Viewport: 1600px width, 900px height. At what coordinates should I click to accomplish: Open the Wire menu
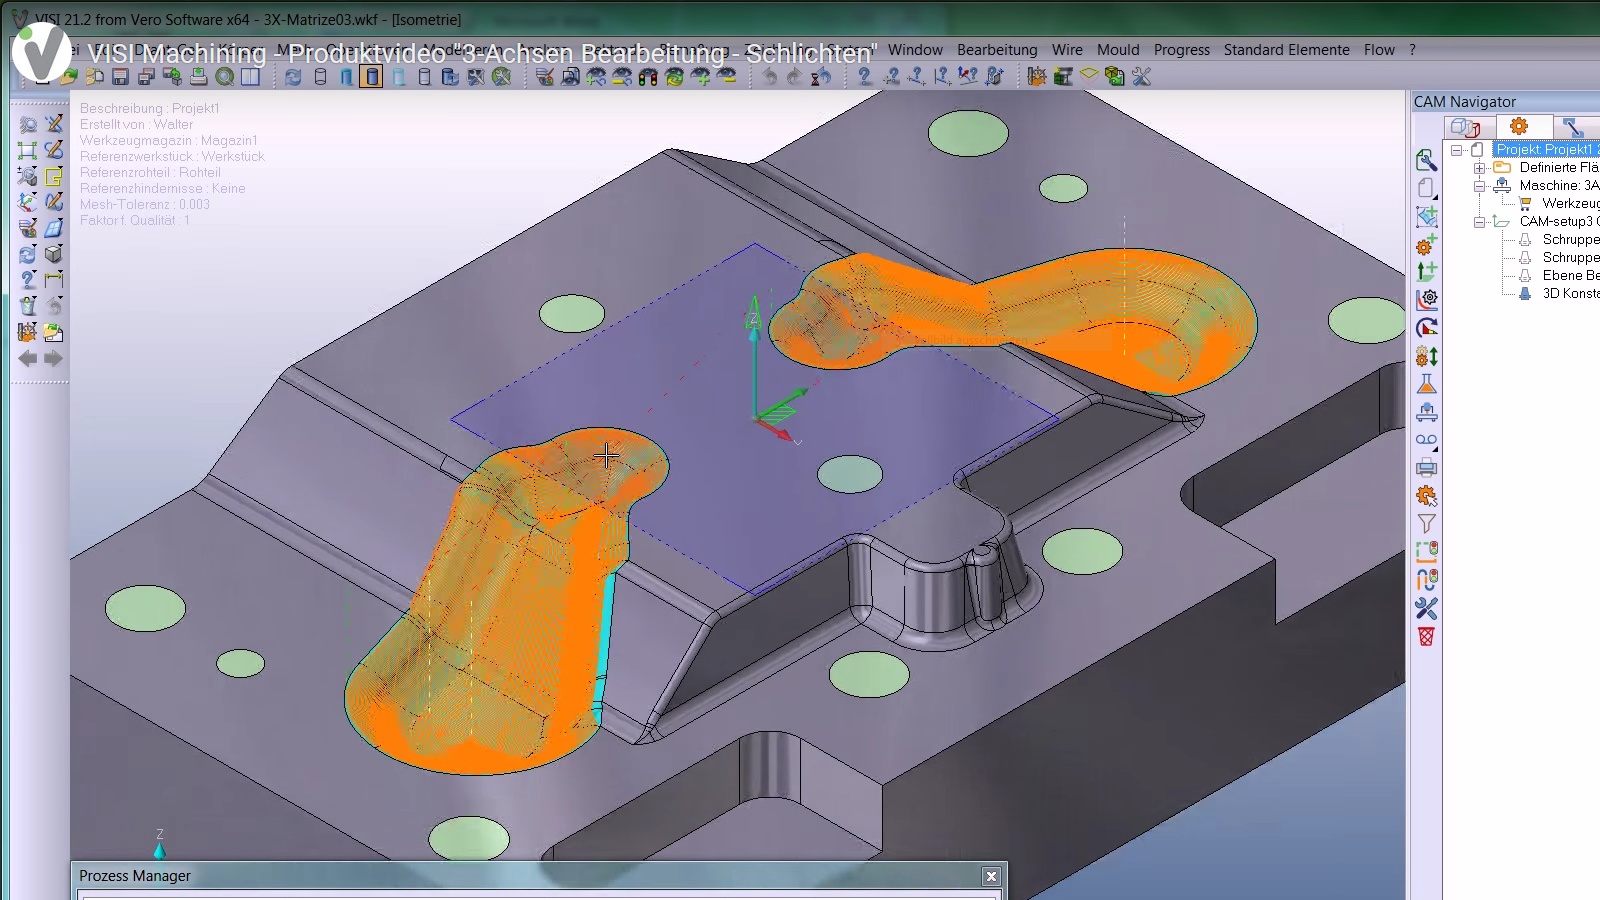(1067, 50)
